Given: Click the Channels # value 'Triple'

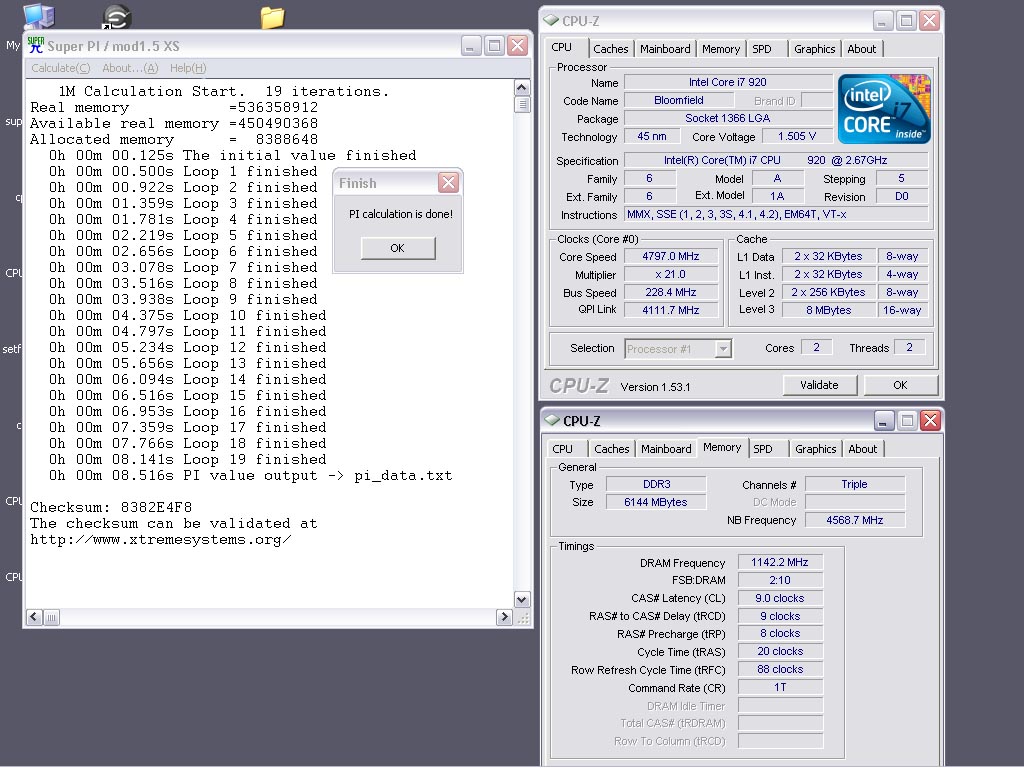Looking at the screenshot, I should [855, 485].
